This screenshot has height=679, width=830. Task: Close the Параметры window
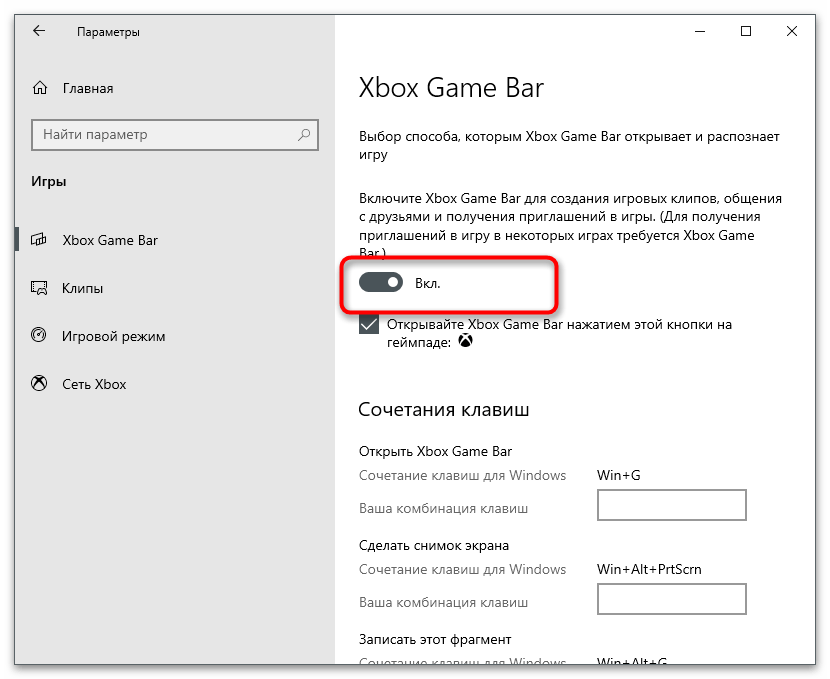792,31
